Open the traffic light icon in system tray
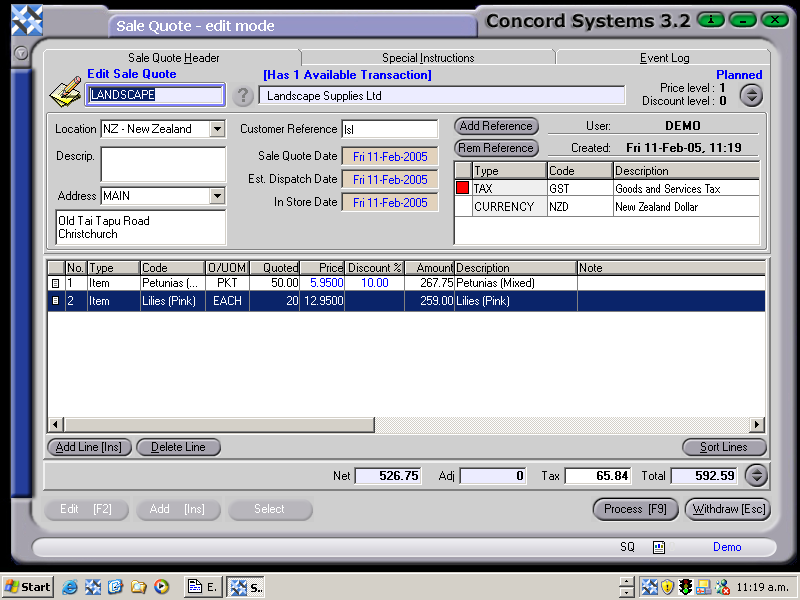The width and height of the screenshot is (800, 600). (x=684, y=587)
